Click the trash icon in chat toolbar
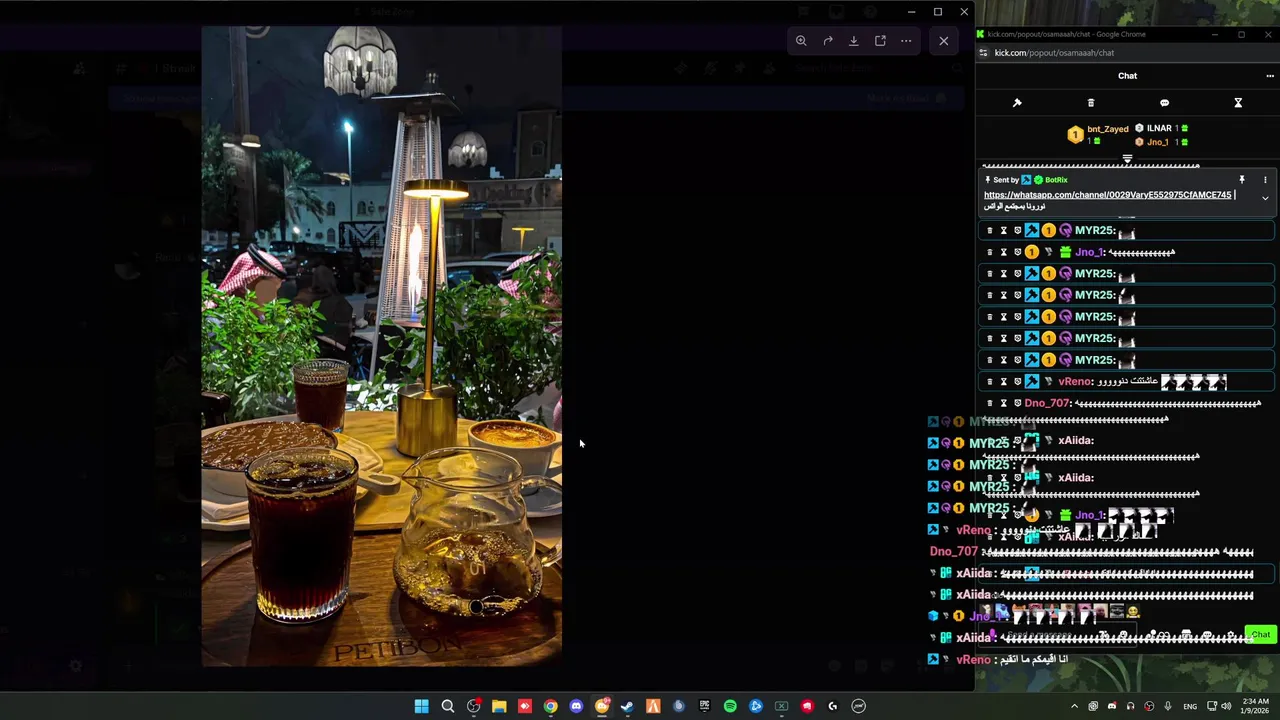1280x720 pixels. 1091,103
